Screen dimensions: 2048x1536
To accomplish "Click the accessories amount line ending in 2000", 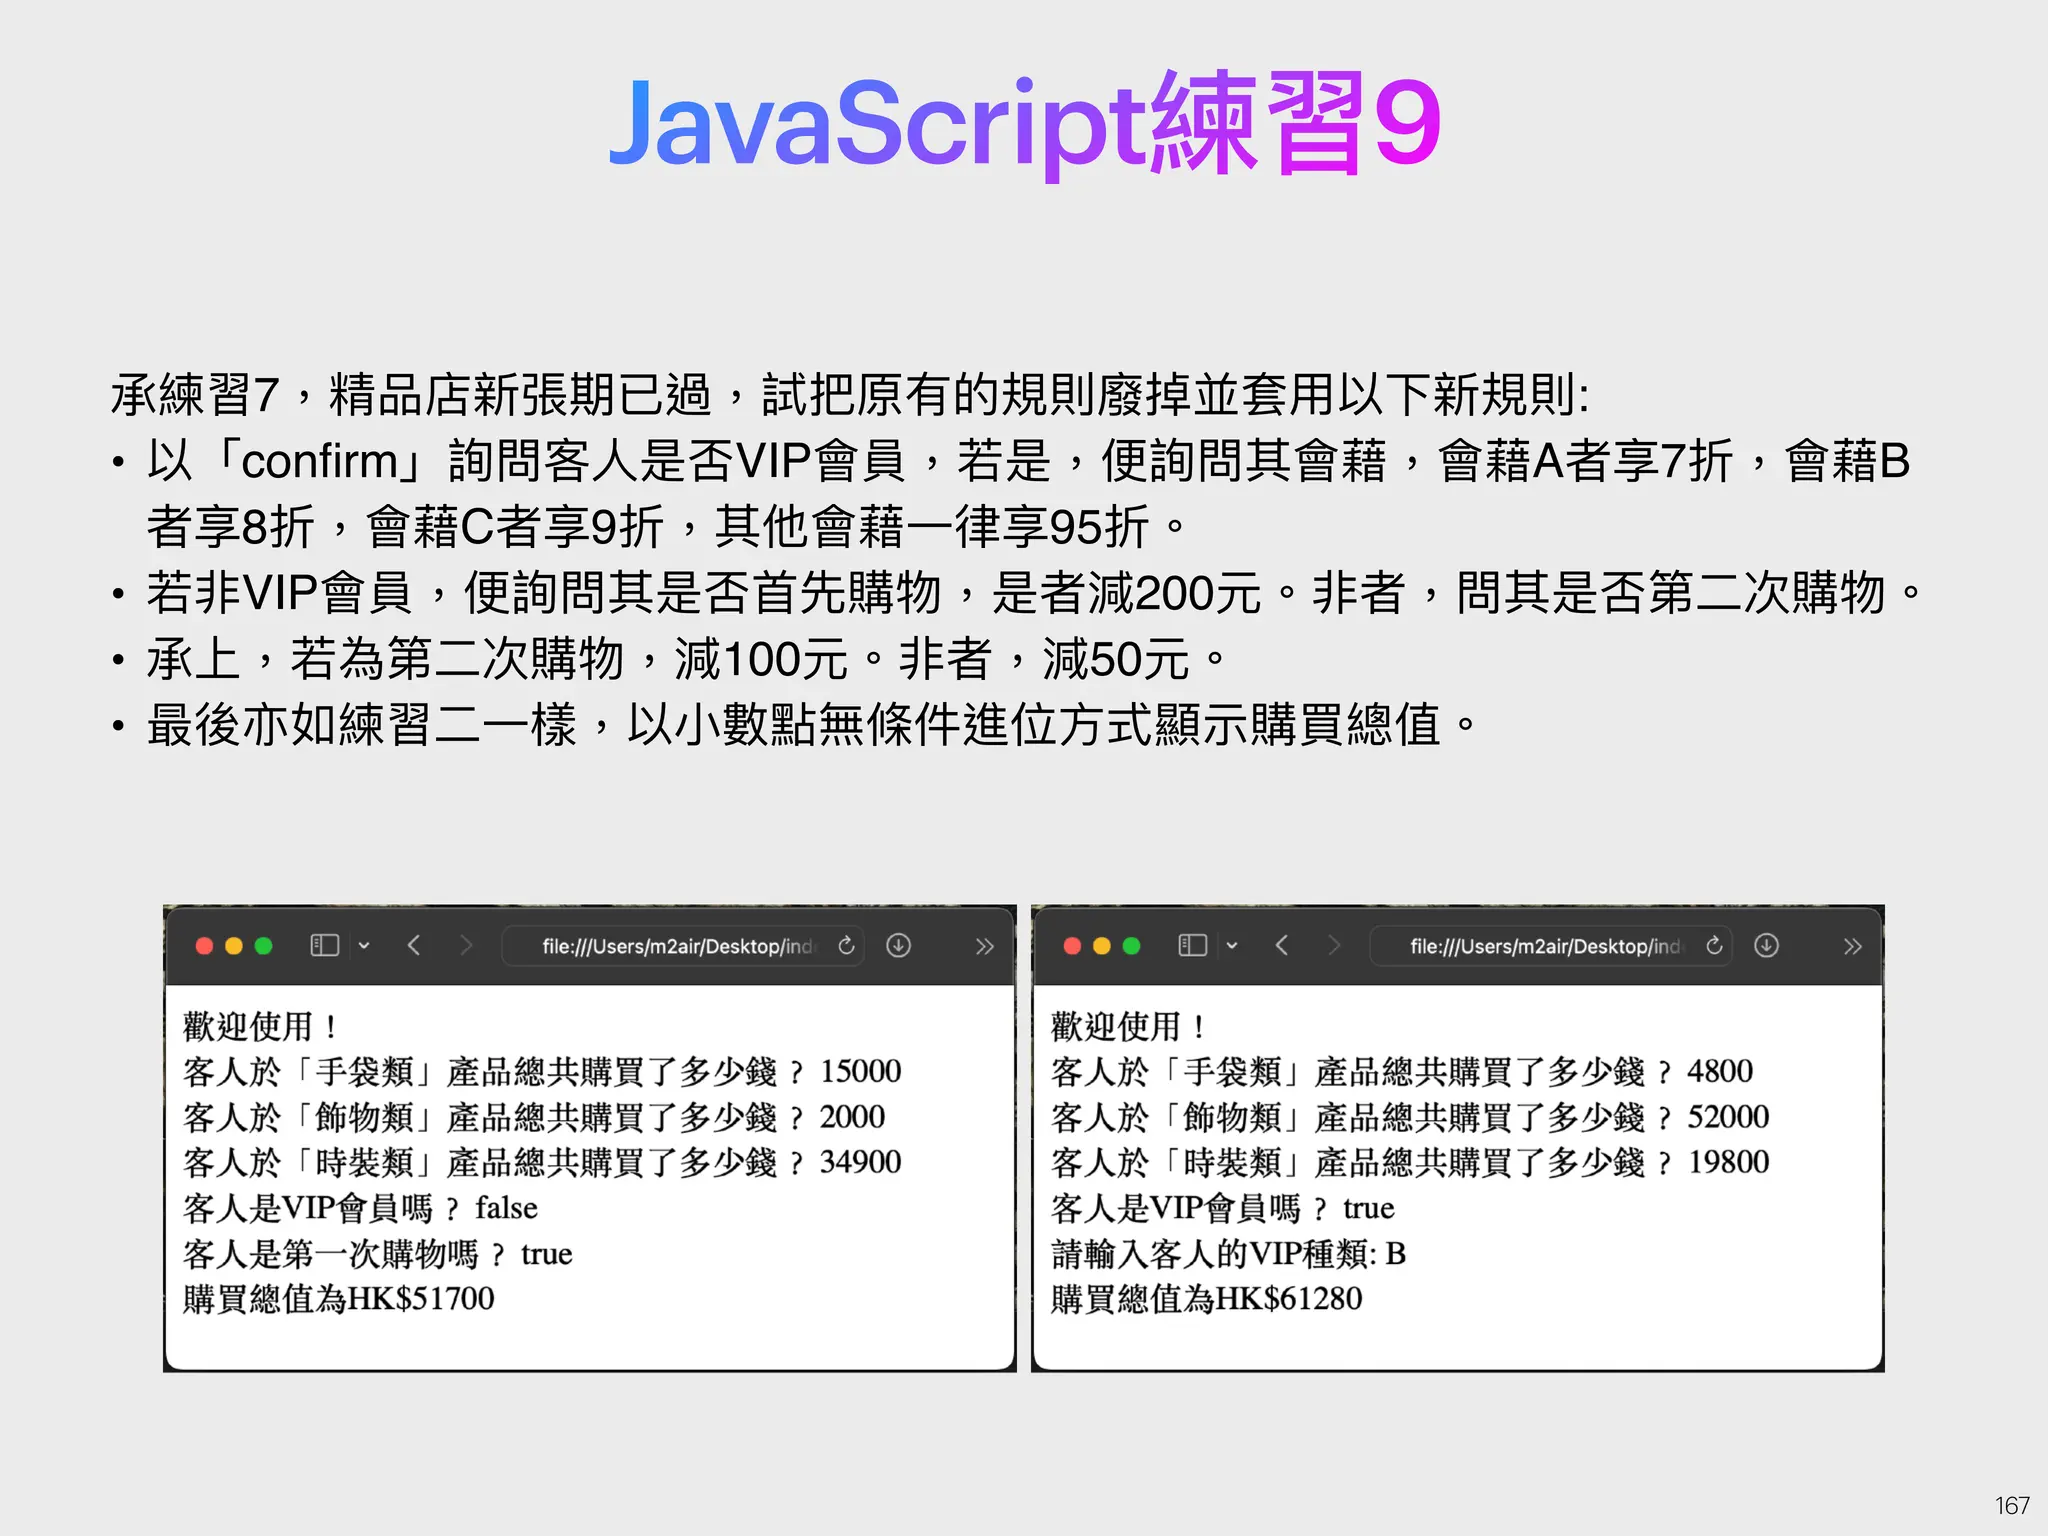I will (534, 1116).
